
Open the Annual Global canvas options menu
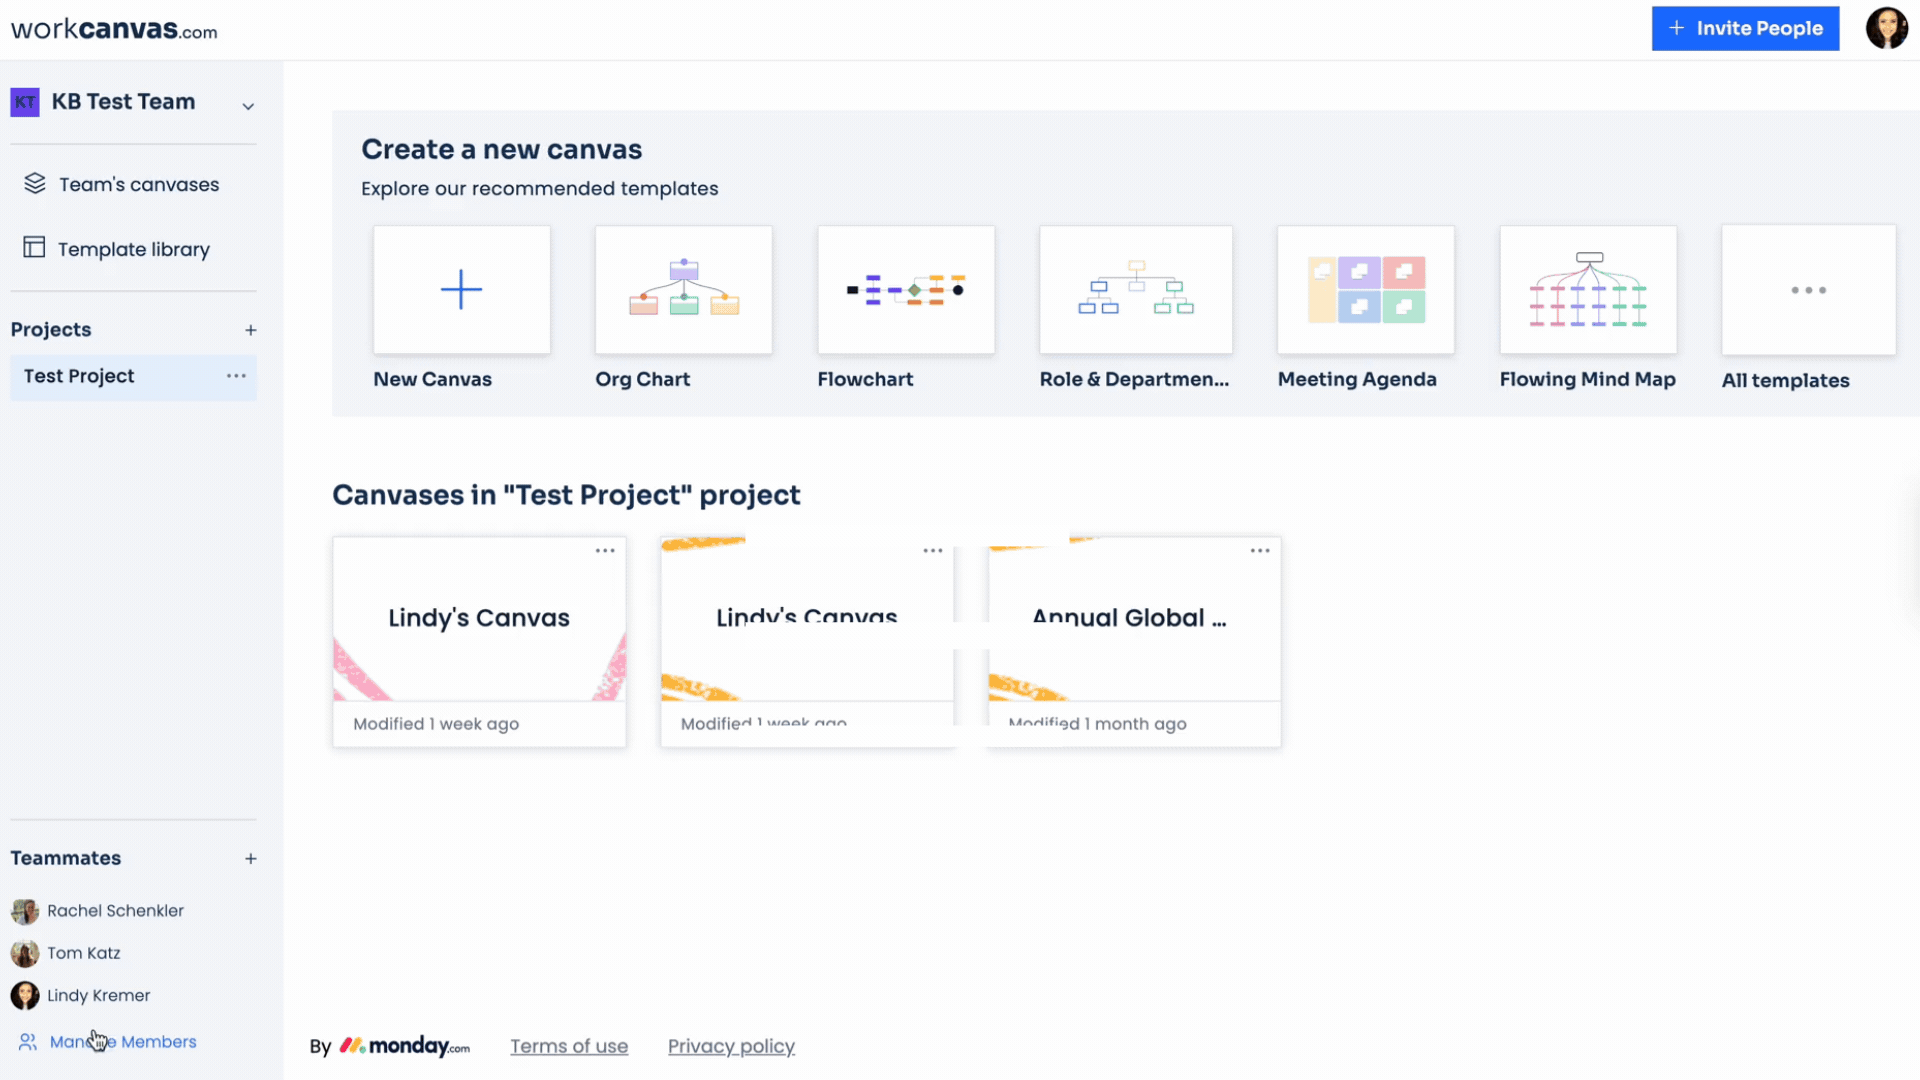coord(1259,550)
